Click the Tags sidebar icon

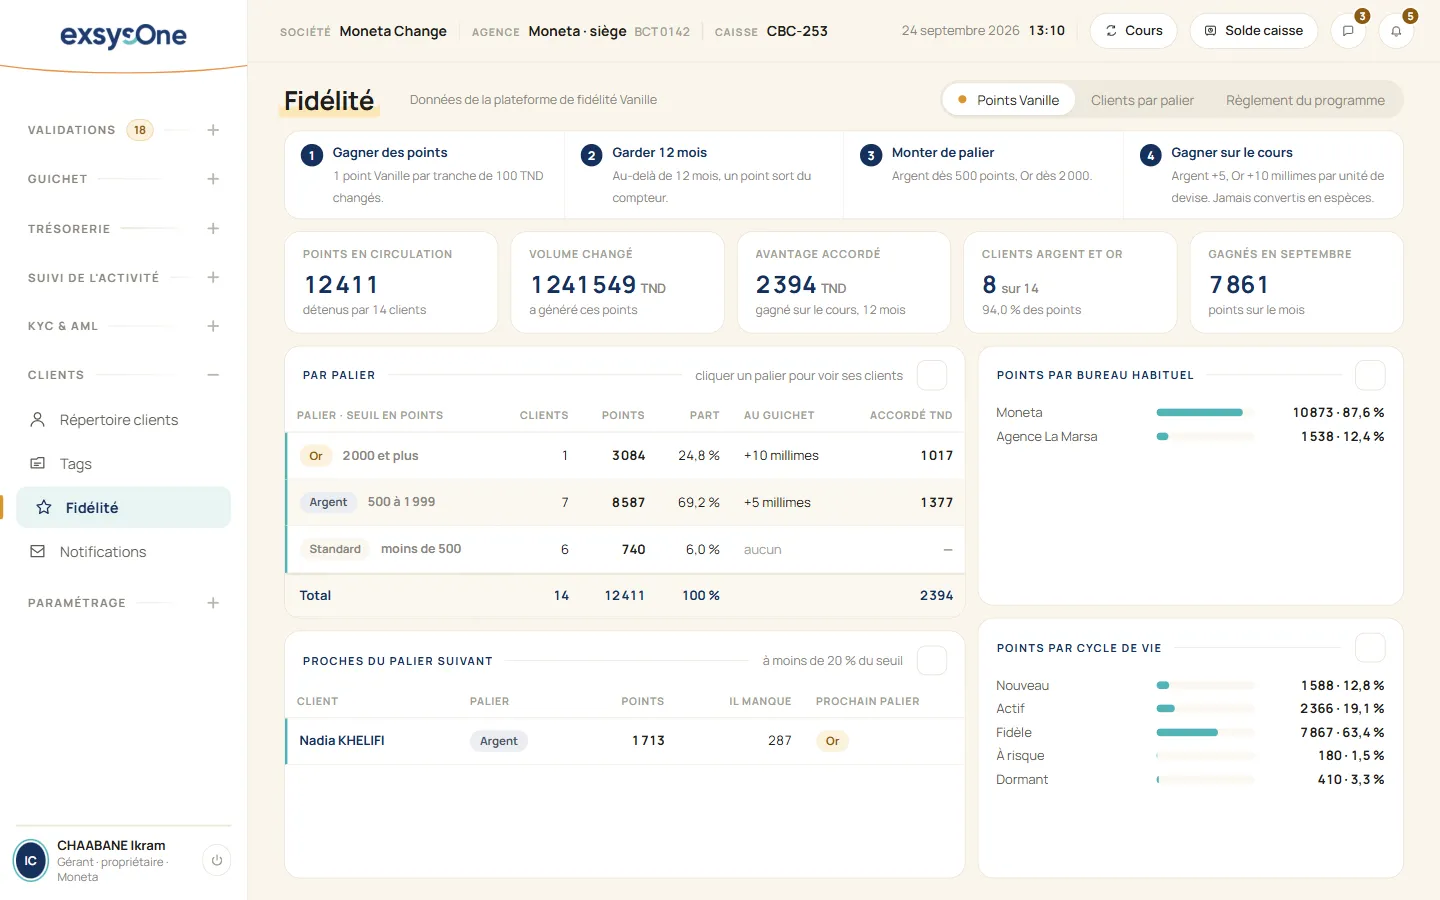pyautogui.click(x=38, y=464)
